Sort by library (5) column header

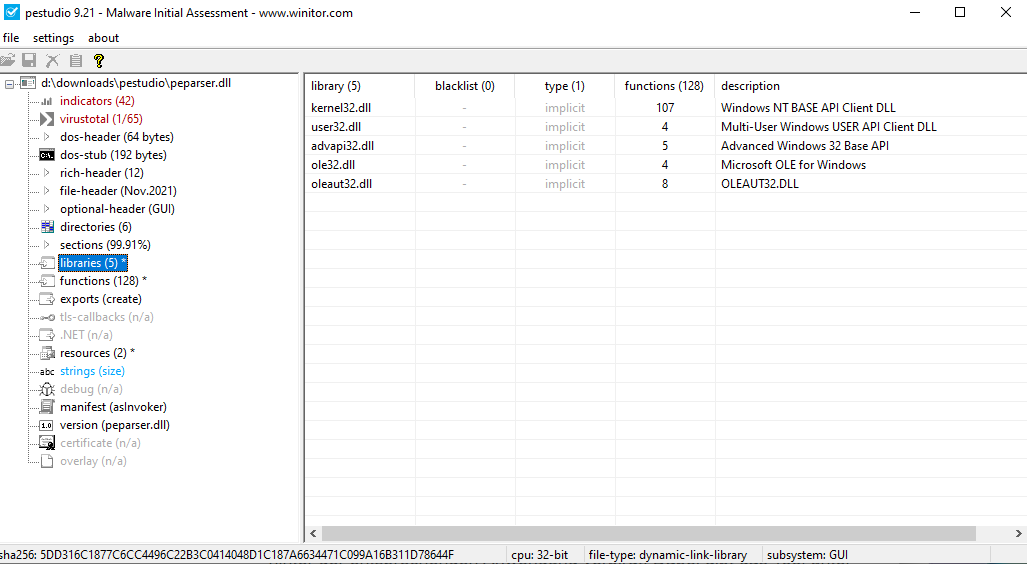click(x=360, y=86)
